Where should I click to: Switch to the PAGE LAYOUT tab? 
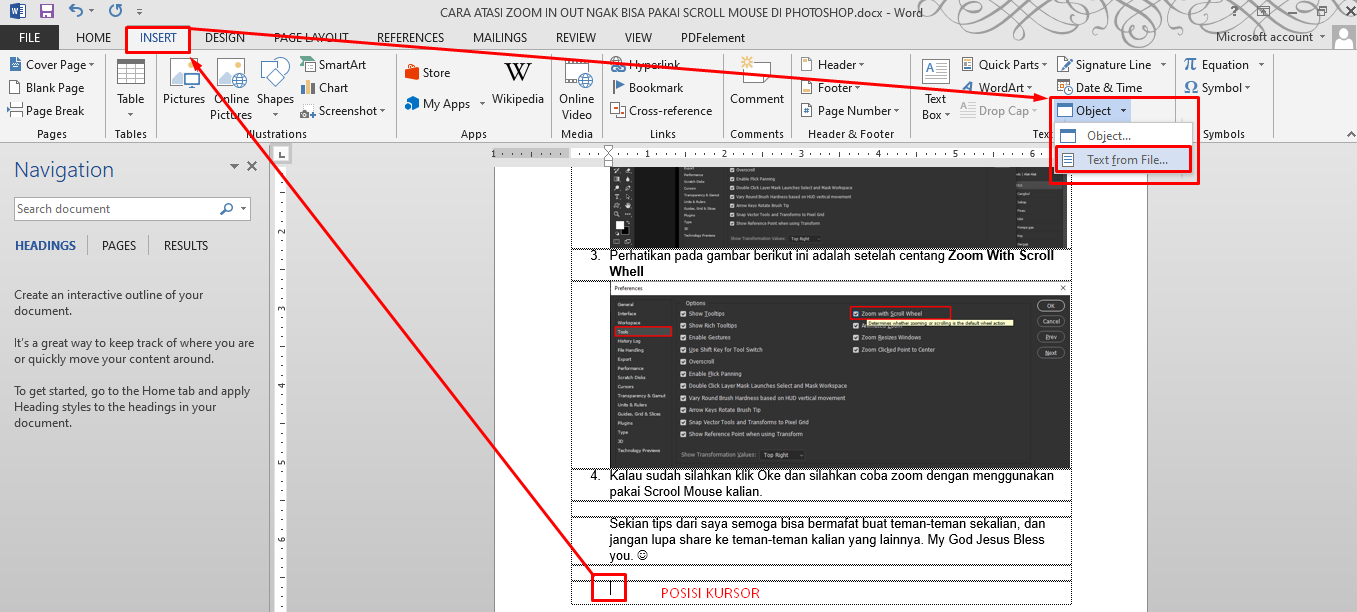point(311,38)
